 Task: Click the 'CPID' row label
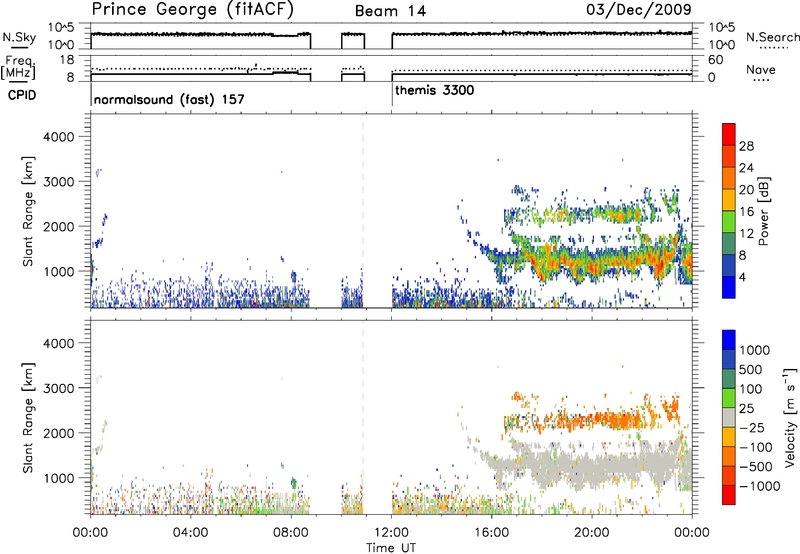[x=22, y=95]
